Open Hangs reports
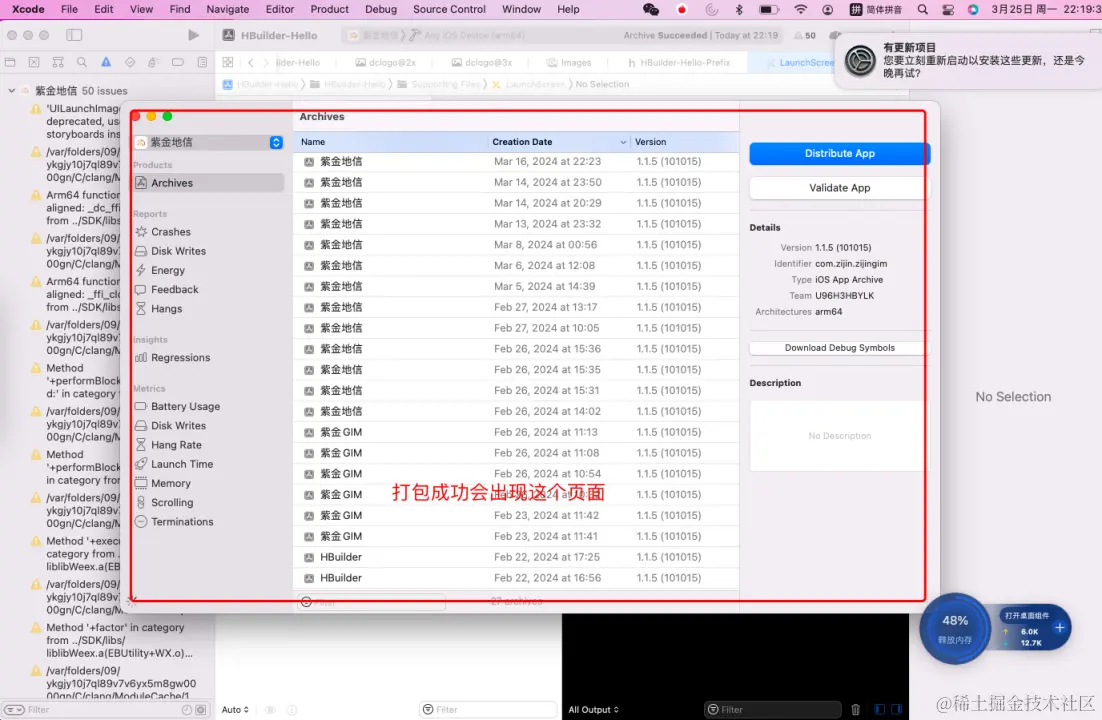 (x=166, y=309)
